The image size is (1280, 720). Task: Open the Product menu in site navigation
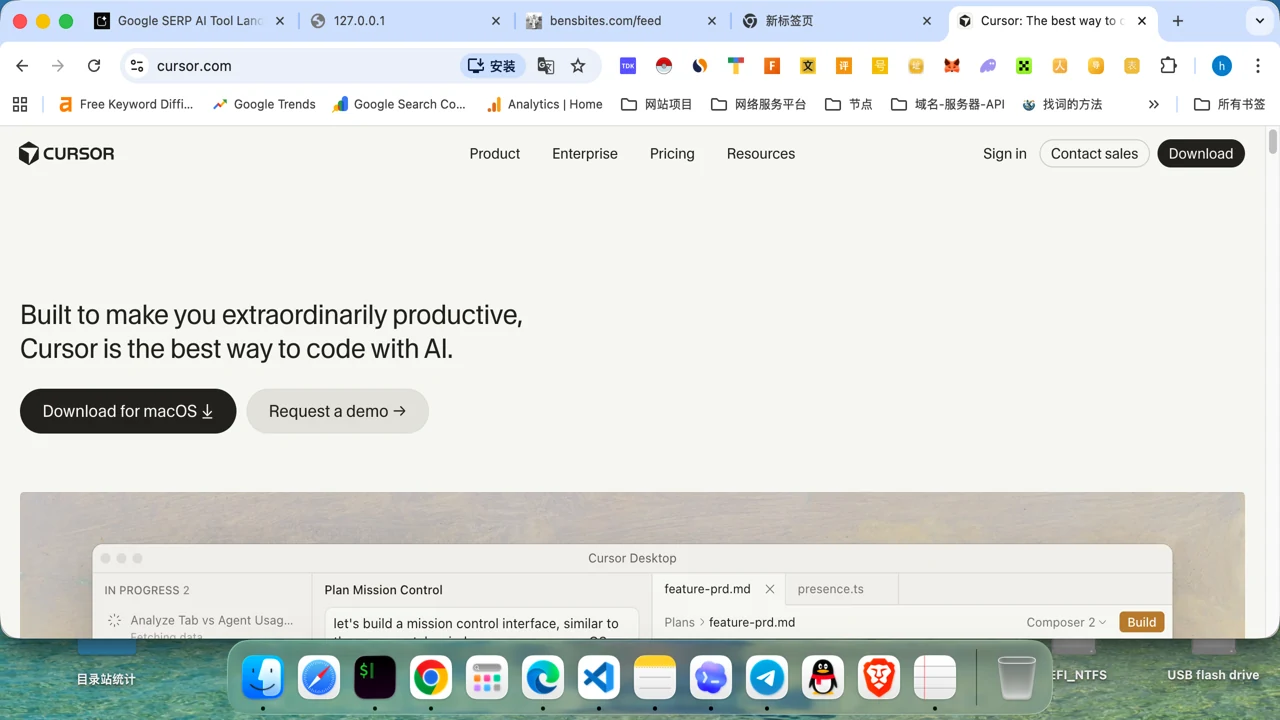click(495, 154)
